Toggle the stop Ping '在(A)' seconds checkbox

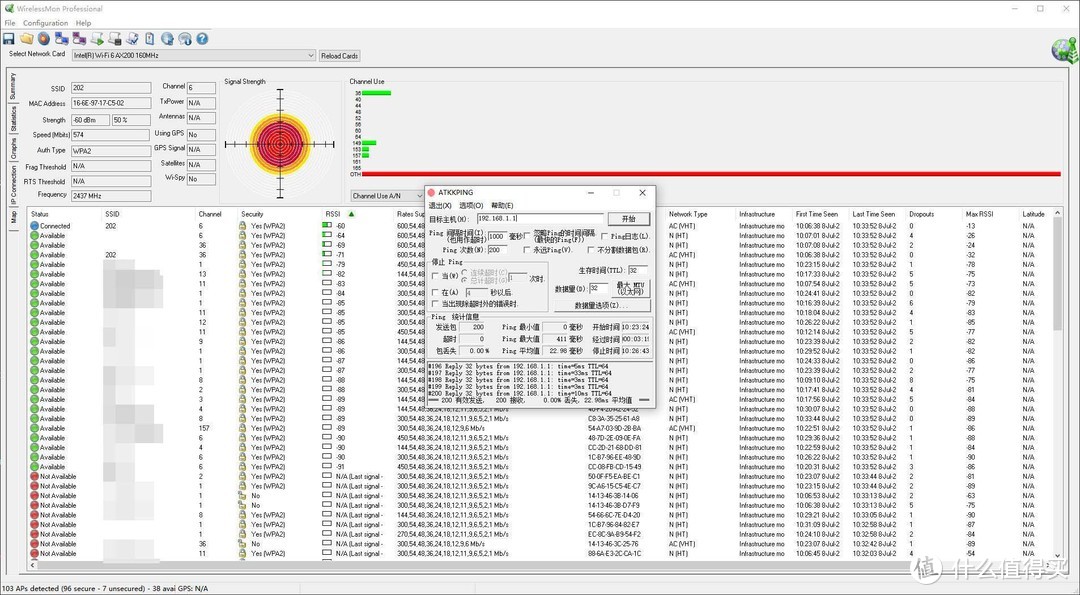[x=435, y=293]
